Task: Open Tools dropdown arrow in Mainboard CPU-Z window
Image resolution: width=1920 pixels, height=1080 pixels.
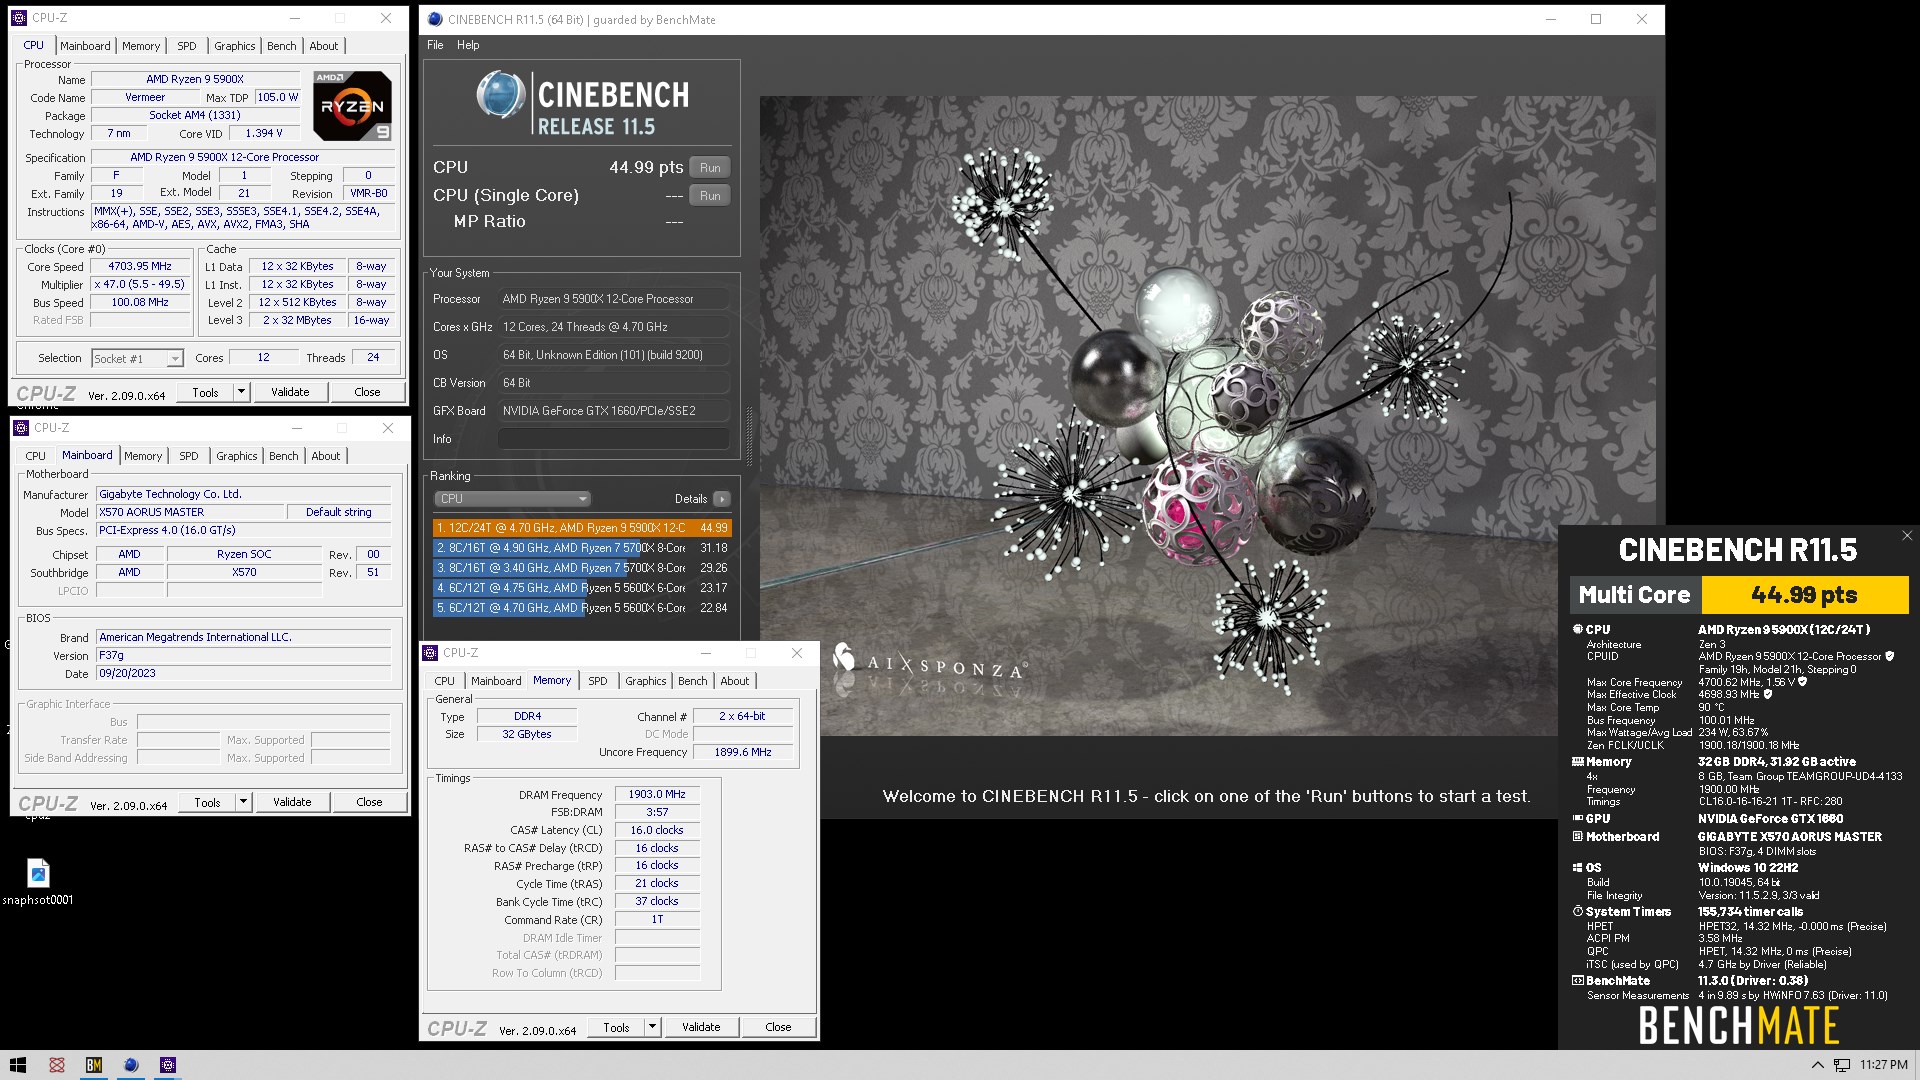Action: tap(243, 802)
